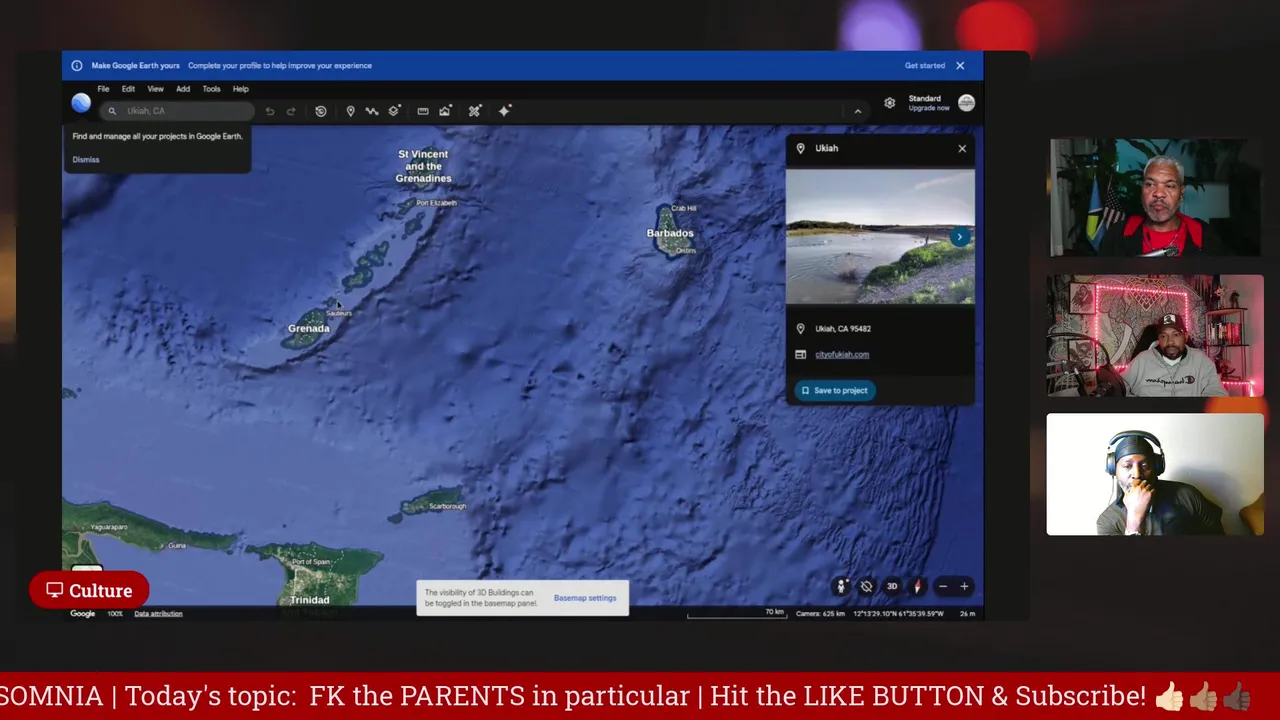1280x720 pixels.
Task: Zoom out with the minus button
Action: [x=942, y=587]
